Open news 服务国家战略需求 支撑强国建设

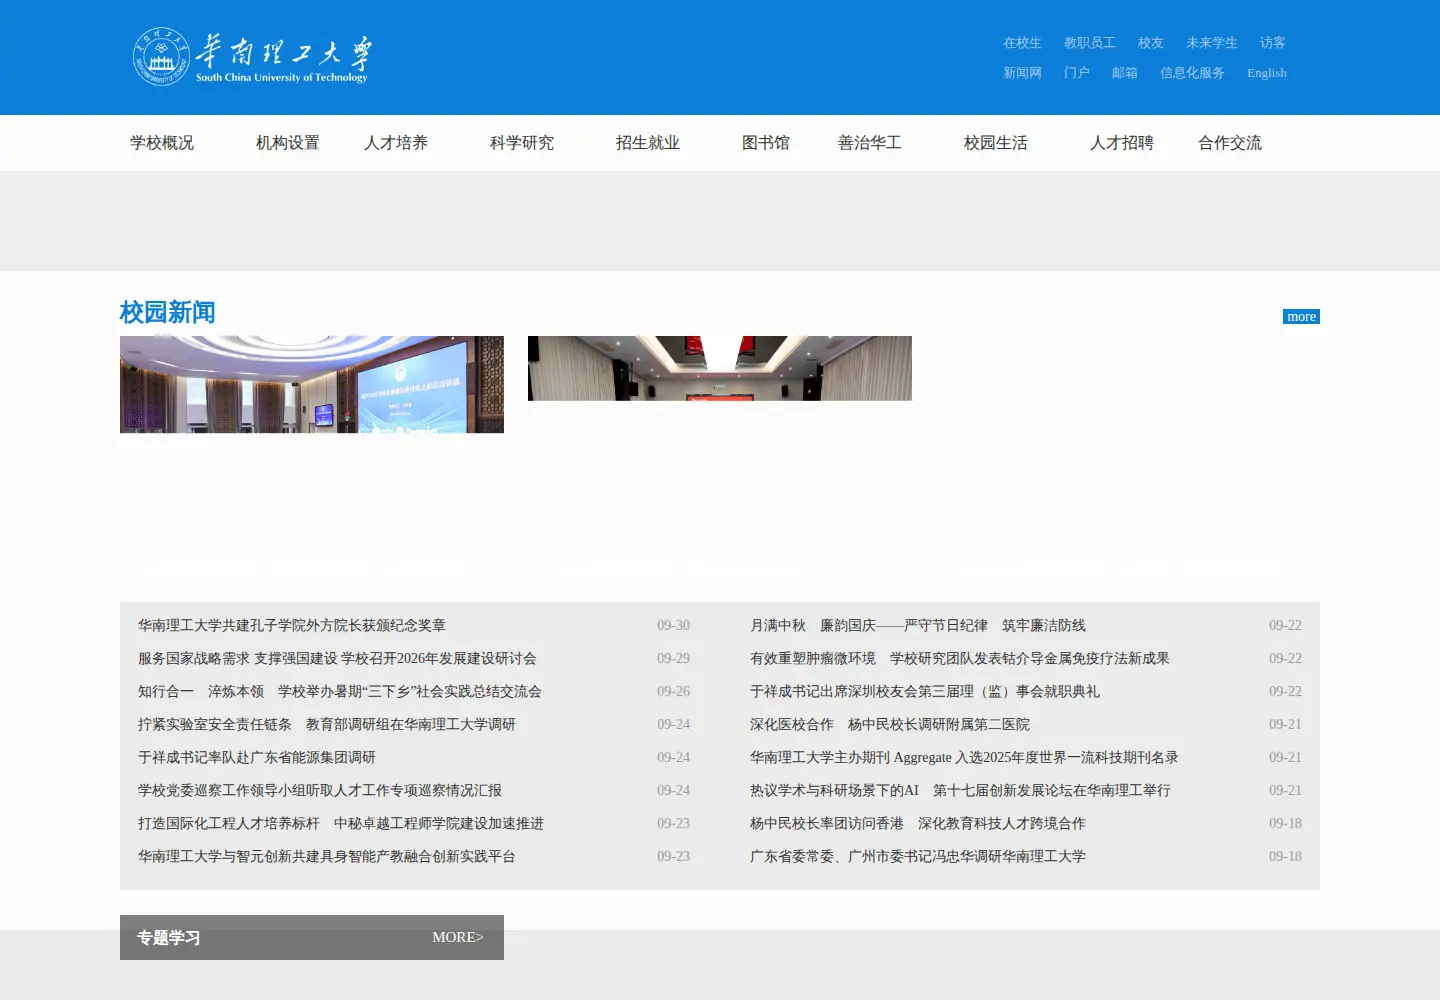[337, 658]
